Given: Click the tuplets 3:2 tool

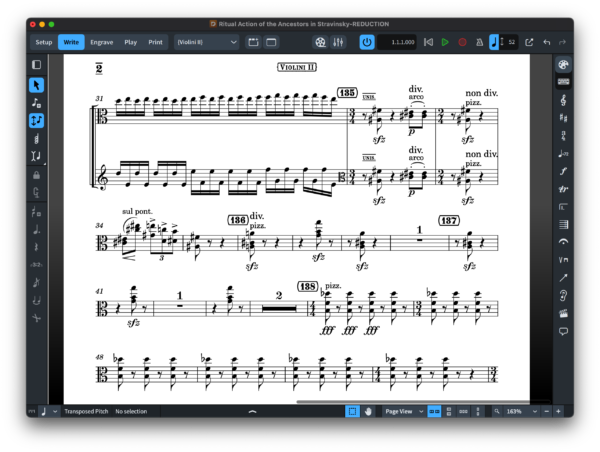Looking at the screenshot, I should click(x=36, y=264).
